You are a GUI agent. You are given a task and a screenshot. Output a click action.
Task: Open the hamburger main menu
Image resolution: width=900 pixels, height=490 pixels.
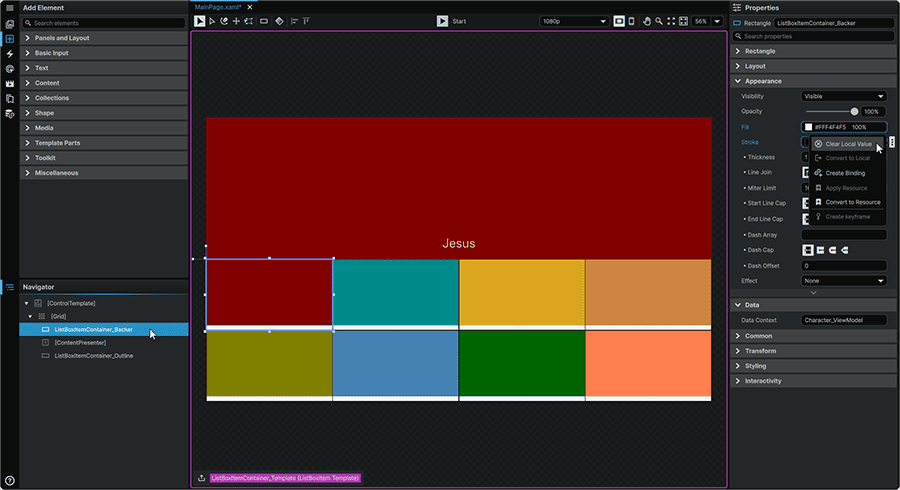pyautogui.click(x=9, y=8)
